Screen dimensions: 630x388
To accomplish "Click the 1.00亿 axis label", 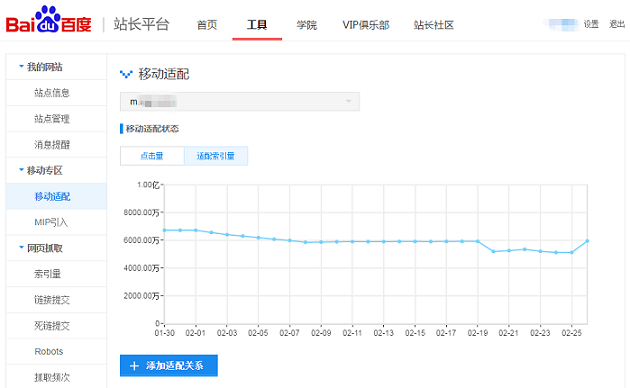I will pyautogui.click(x=148, y=185).
